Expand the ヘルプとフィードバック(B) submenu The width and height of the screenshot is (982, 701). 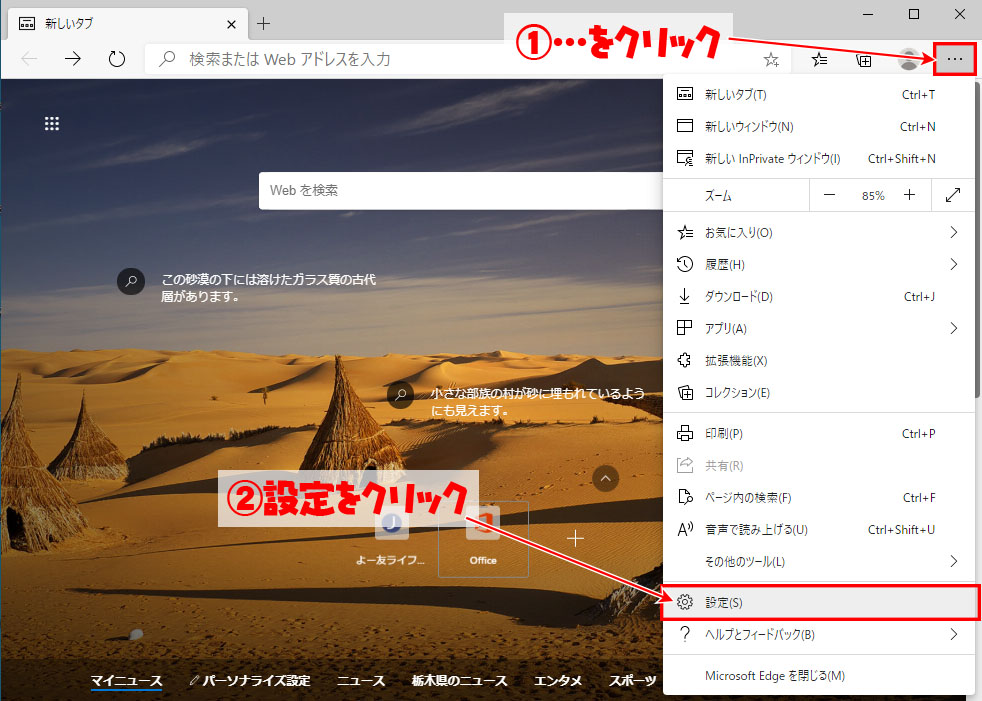tap(817, 635)
